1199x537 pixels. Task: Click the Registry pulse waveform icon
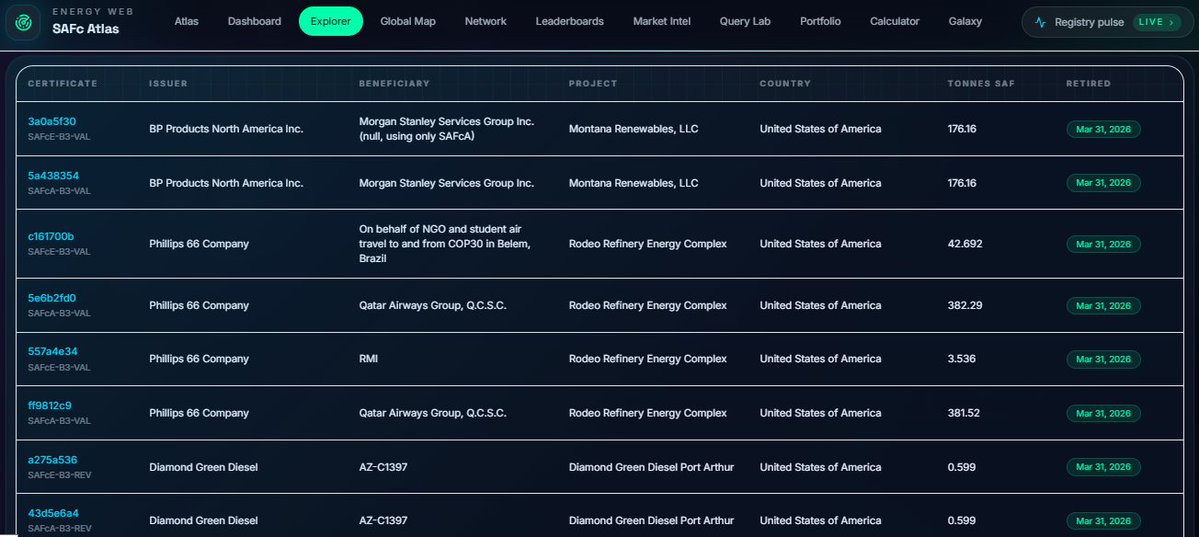[1040, 22]
